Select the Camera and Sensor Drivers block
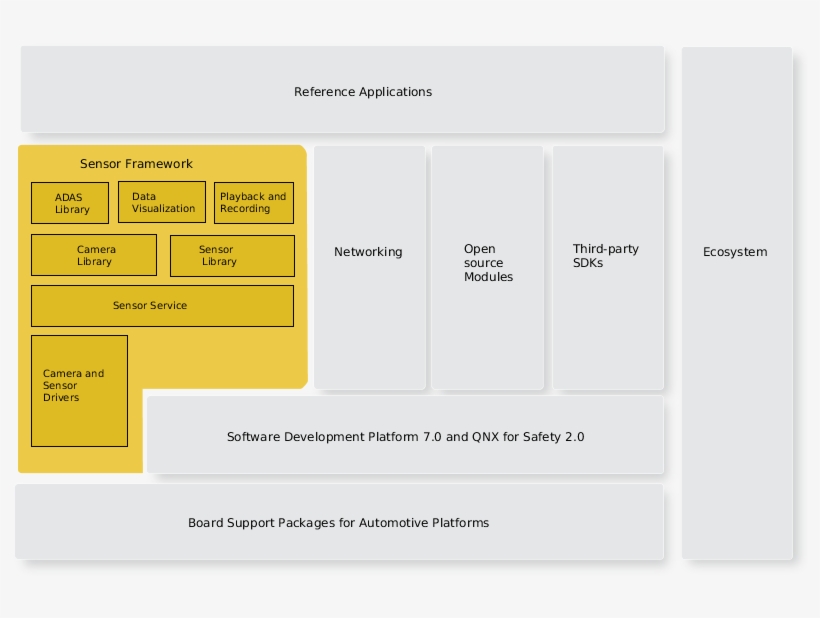Viewport: 820px width, 618px height. (79, 391)
